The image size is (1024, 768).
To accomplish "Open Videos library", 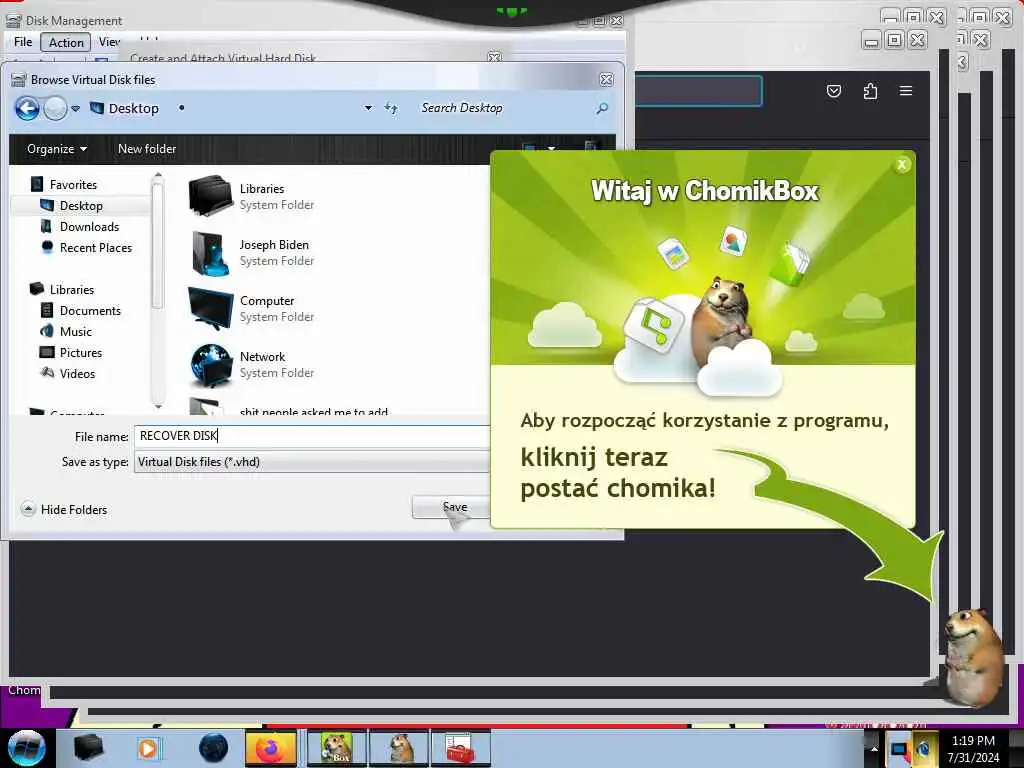I will click(78, 374).
